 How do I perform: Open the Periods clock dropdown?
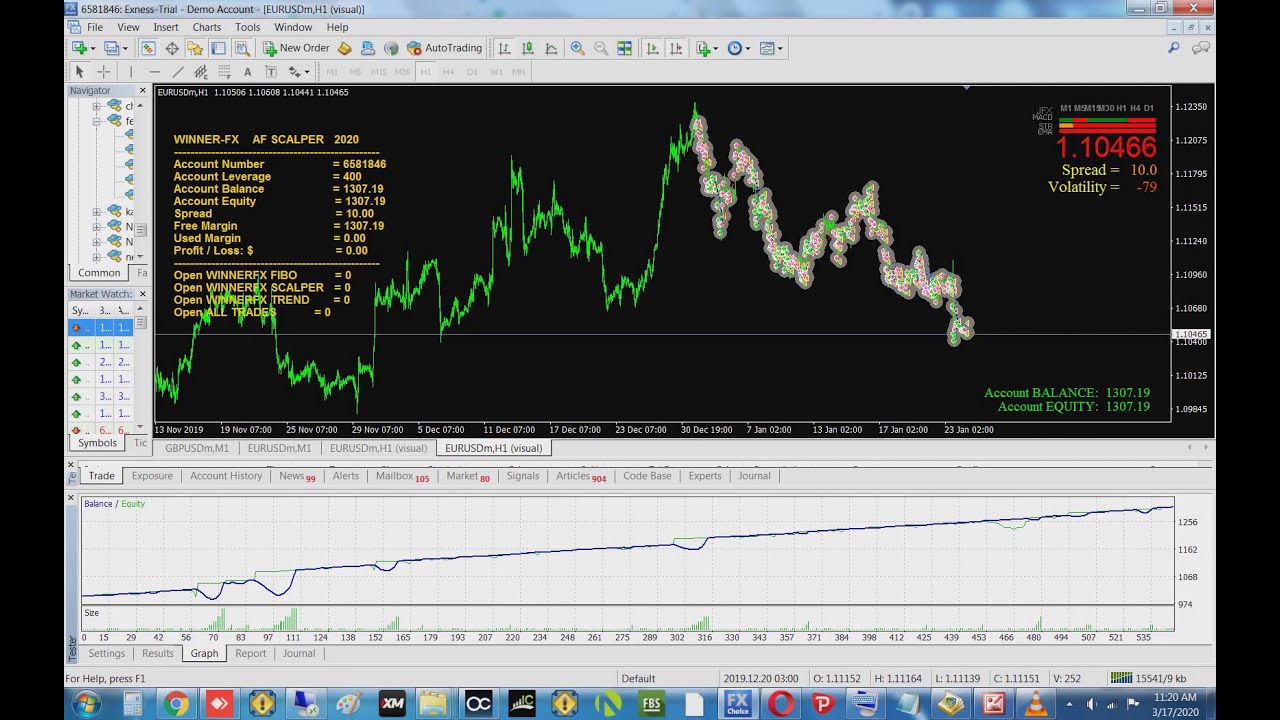[x=738, y=48]
